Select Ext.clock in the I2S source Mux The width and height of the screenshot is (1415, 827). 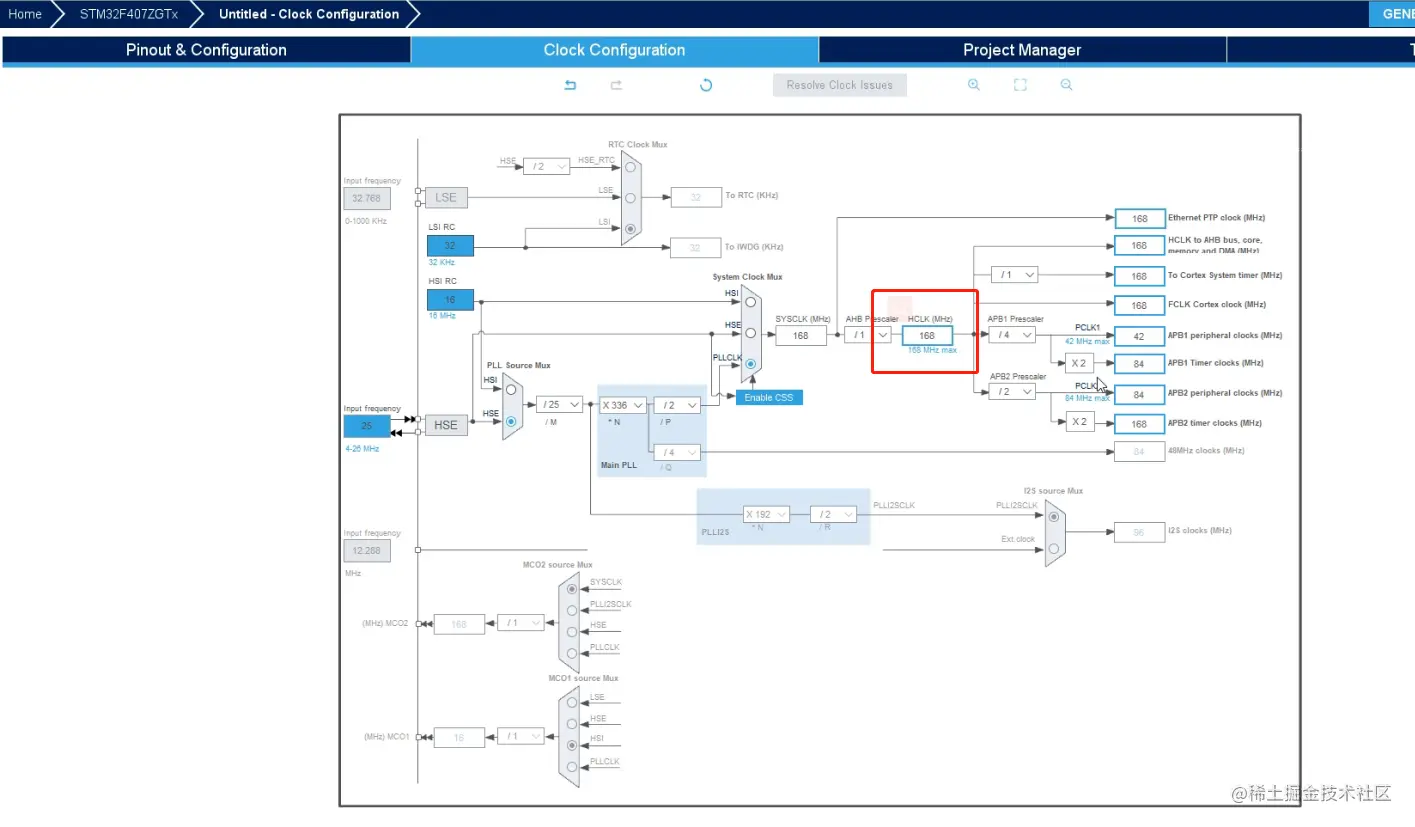[x=1053, y=548]
